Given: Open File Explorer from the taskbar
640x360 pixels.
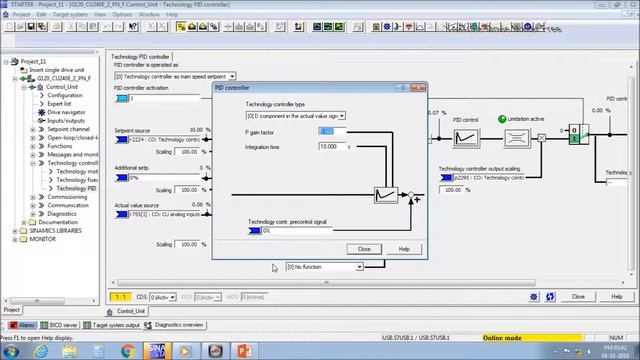Looking at the screenshot, I should pyautogui.click(x=70, y=351).
